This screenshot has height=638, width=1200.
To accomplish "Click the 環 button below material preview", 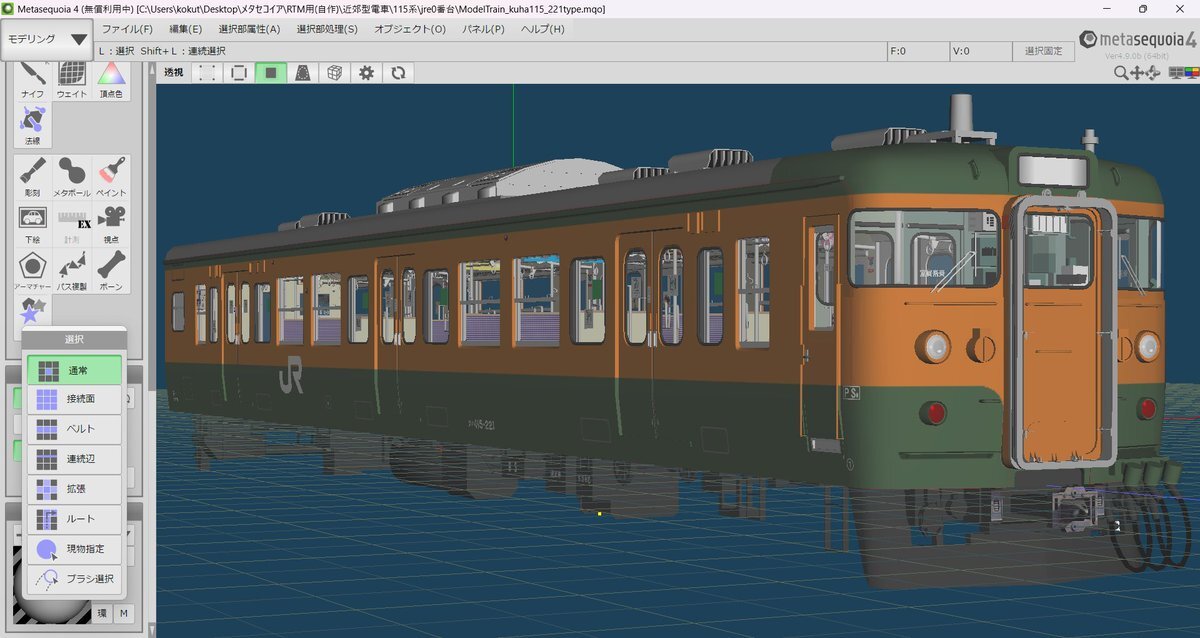I will pyautogui.click(x=102, y=613).
